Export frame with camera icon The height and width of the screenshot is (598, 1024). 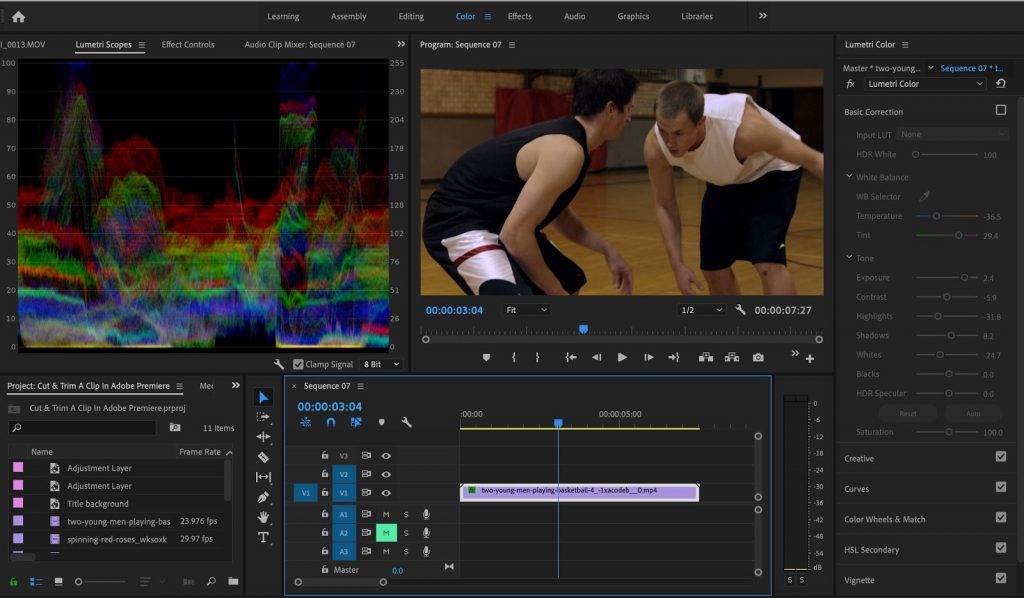click(x=758, y=357)
